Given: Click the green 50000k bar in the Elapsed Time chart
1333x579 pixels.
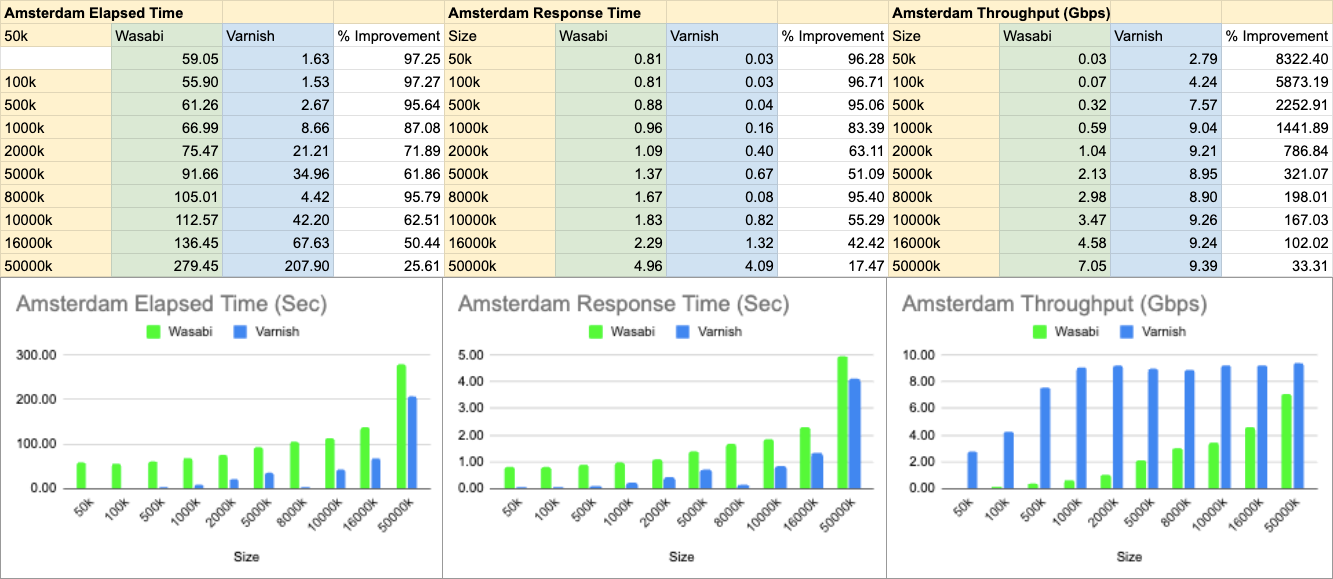Looking at the screenshot, I should click(401, 426).
